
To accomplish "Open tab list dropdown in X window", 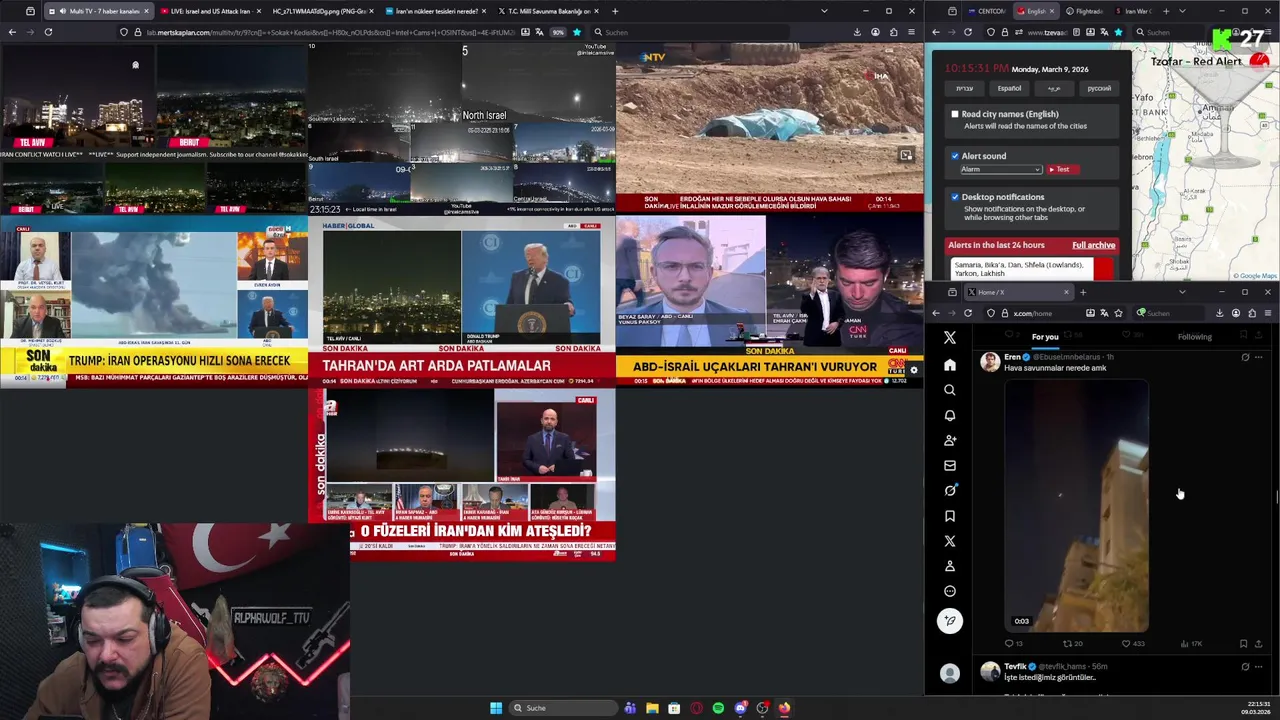I will click(x=1182, y=292).
